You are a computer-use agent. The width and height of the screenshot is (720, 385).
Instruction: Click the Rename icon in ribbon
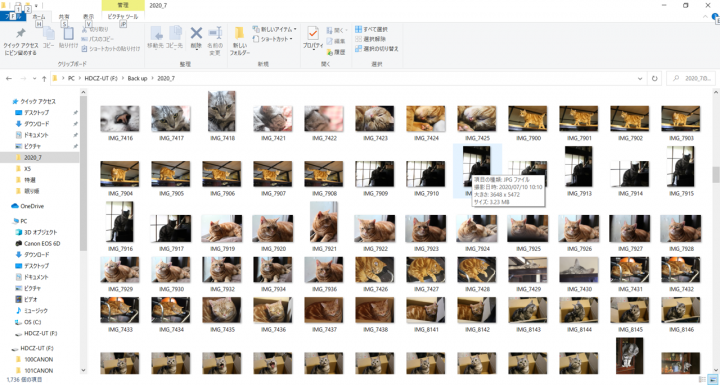click(x=215, y=33)
